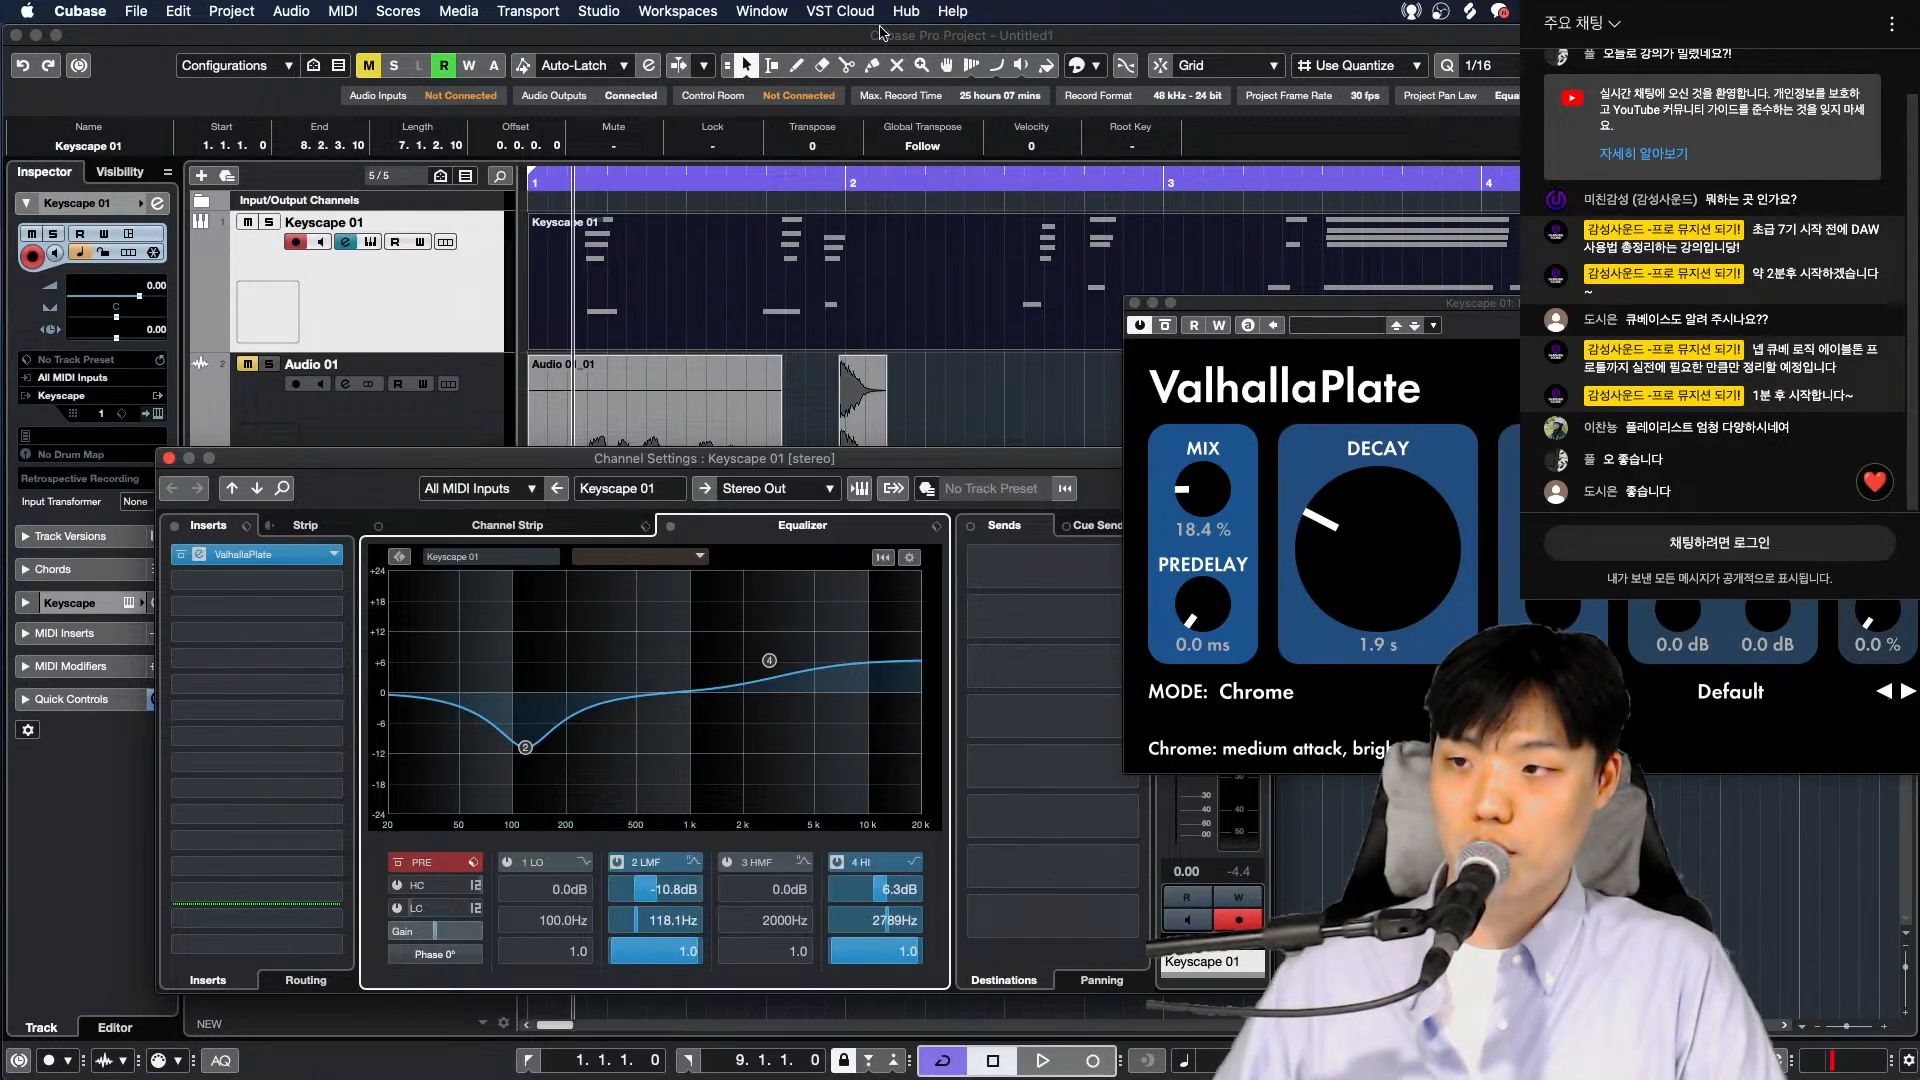The width and height of the screenshot is (1920, 1080).
Task: Toggle global Solo S button in toolbar
Action: [x=394, y=65]
